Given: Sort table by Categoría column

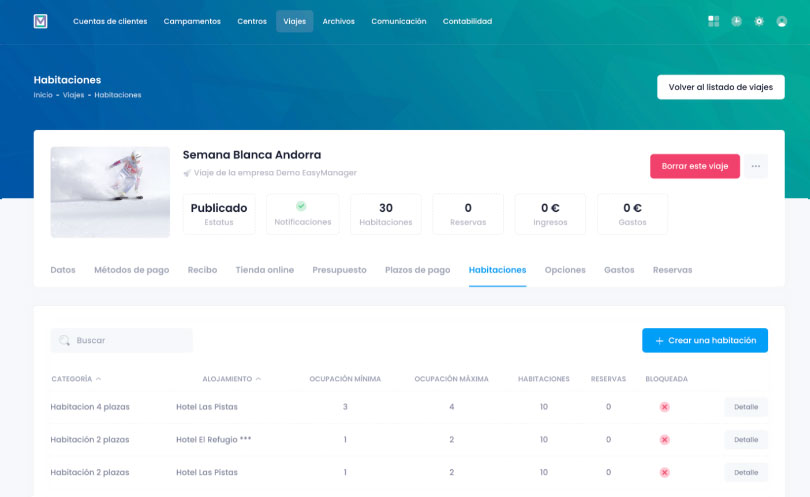Looking at the screenshot, I should 76,379.
